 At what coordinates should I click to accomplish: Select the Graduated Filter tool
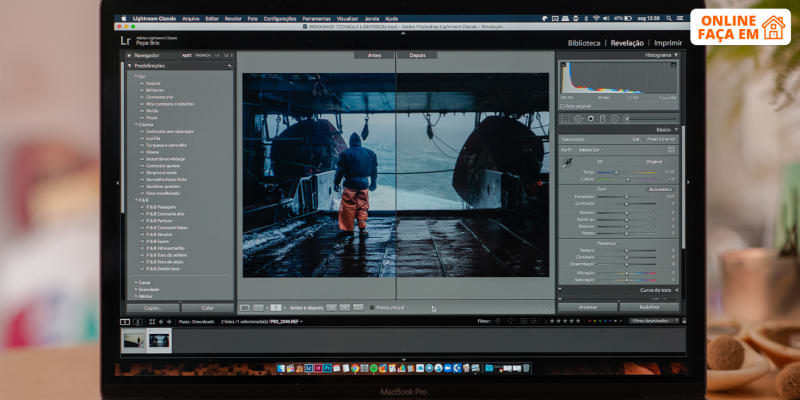pos(603,119)
